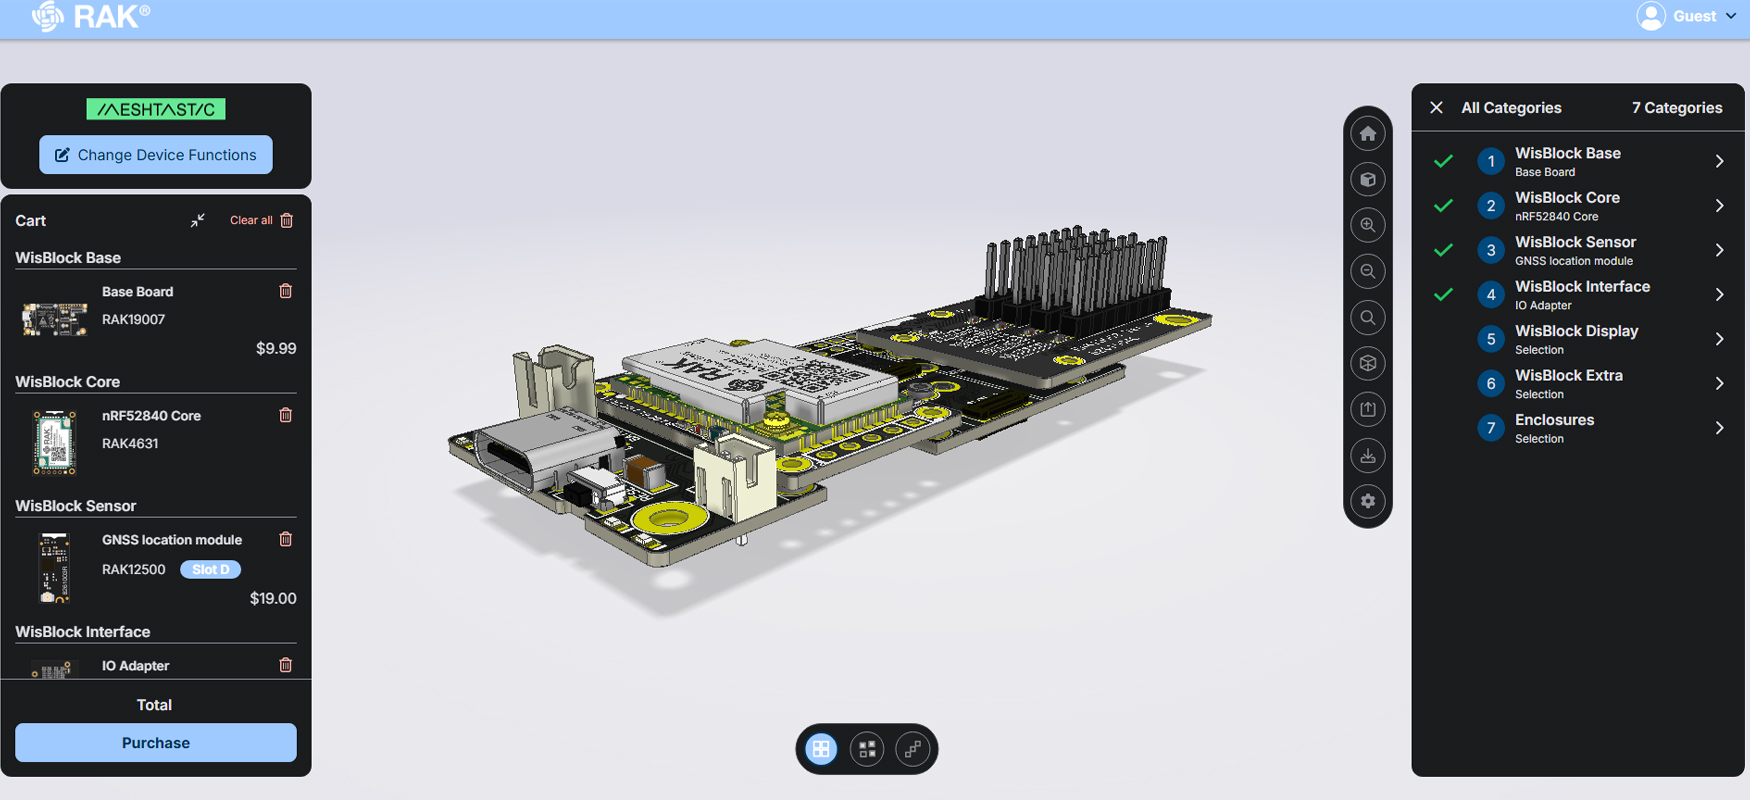1750x800 pixels.
Task: Delete Base Board RAK19007 from cart
Action: click(x=286, y=291)
